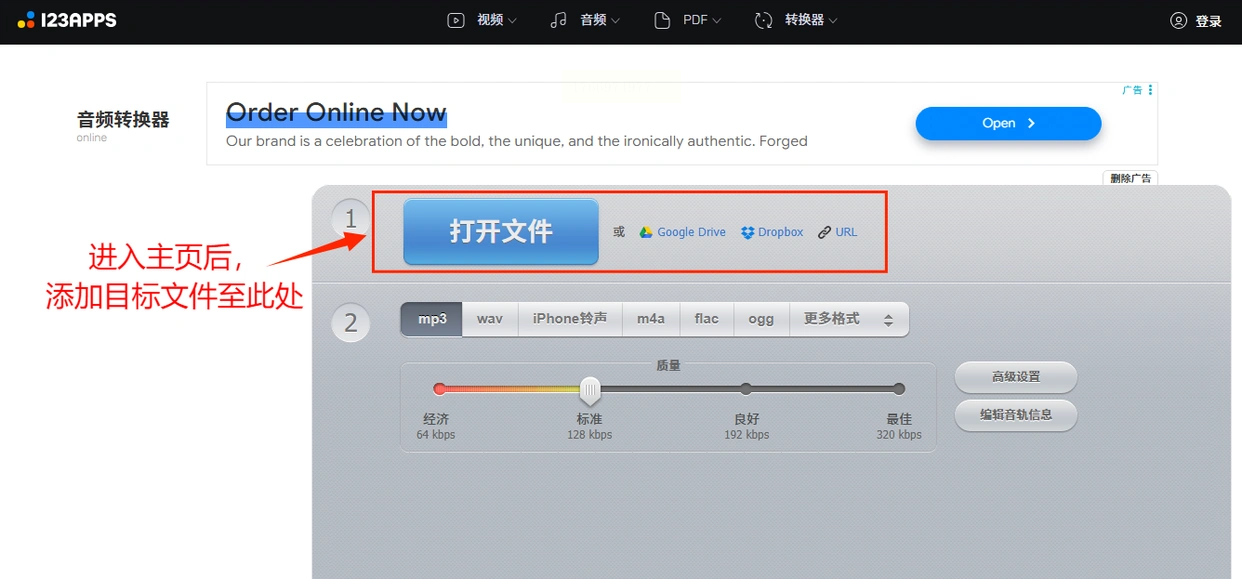Open the 转换器 menu
The height and width of the screenshot is (579, 1242).
(796, 20)
